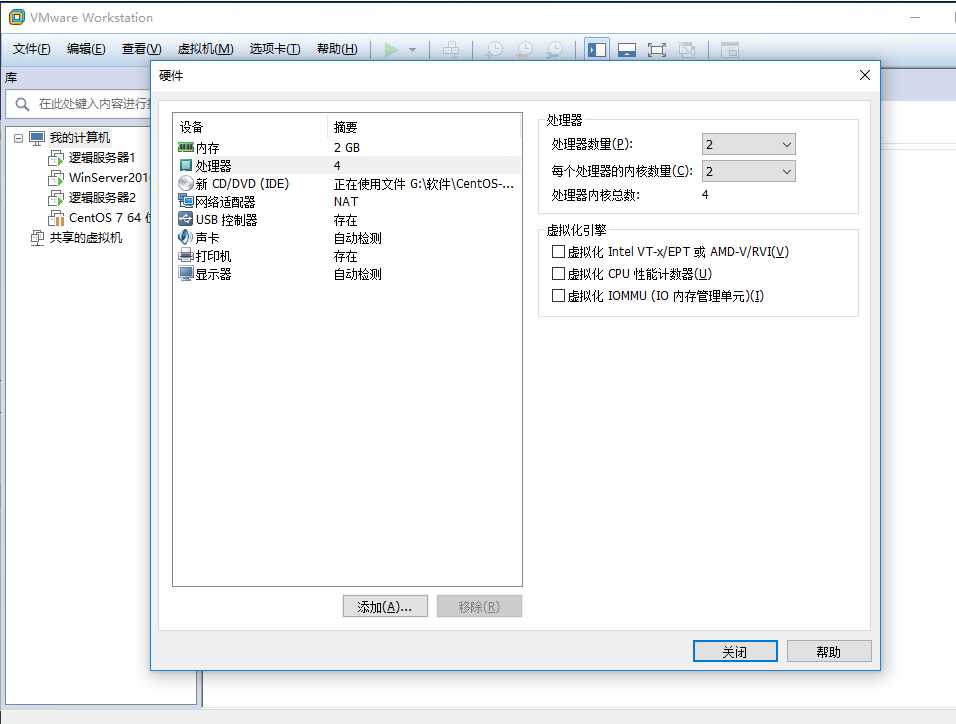Image resolution: width=956 pixels, height=724 pixels.
Task: Click the thumbnail bar view icon
Action: (627, 49)
